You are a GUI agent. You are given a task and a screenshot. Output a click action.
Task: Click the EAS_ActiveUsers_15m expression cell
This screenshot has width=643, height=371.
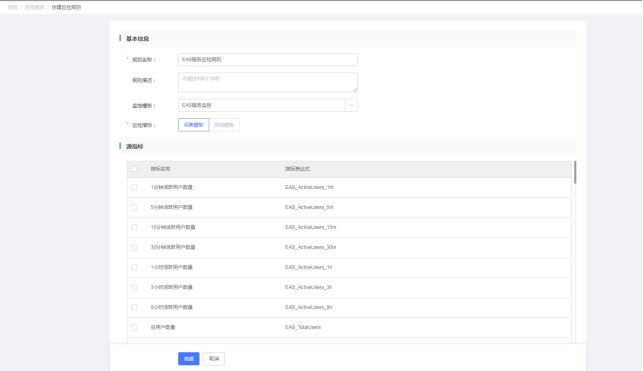pyautogui.click(x=311, y=227)
